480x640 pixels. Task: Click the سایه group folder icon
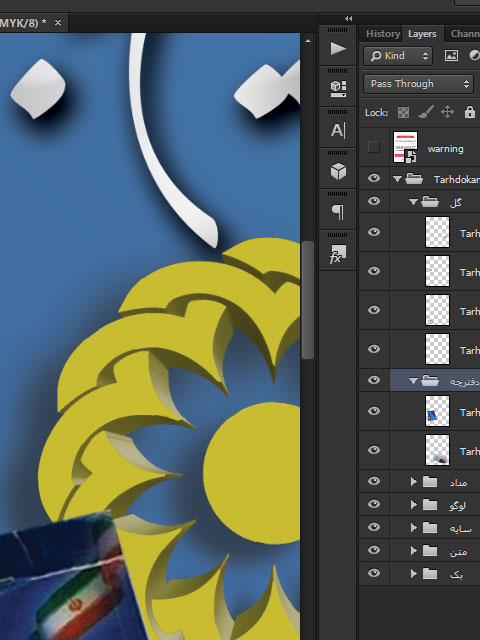(430, 527)
